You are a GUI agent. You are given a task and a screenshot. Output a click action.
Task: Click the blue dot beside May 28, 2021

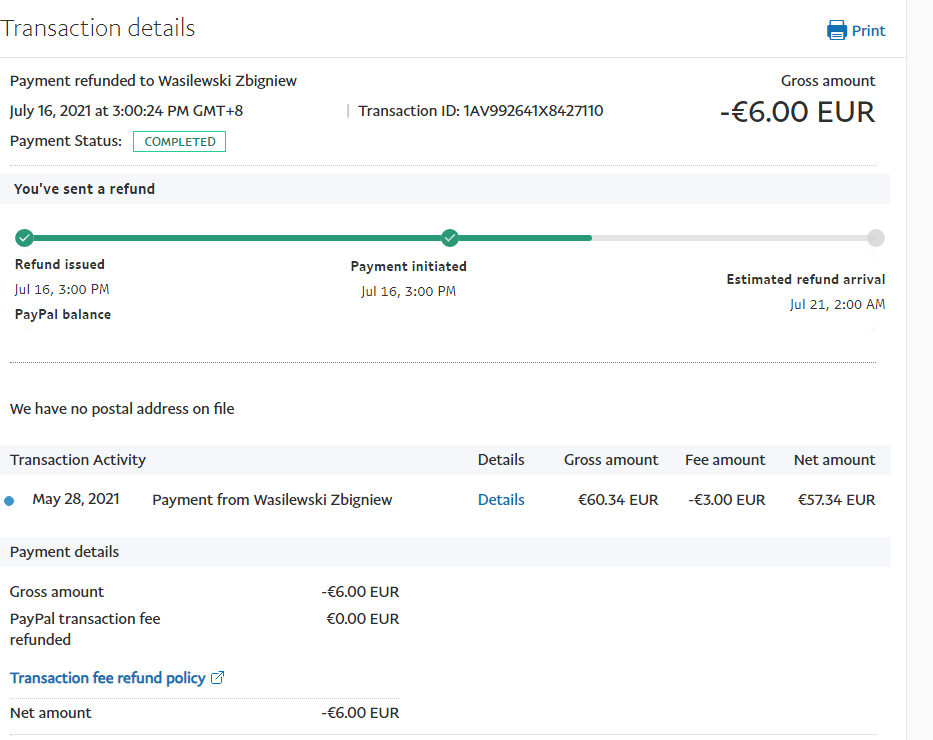coord(10,501)
